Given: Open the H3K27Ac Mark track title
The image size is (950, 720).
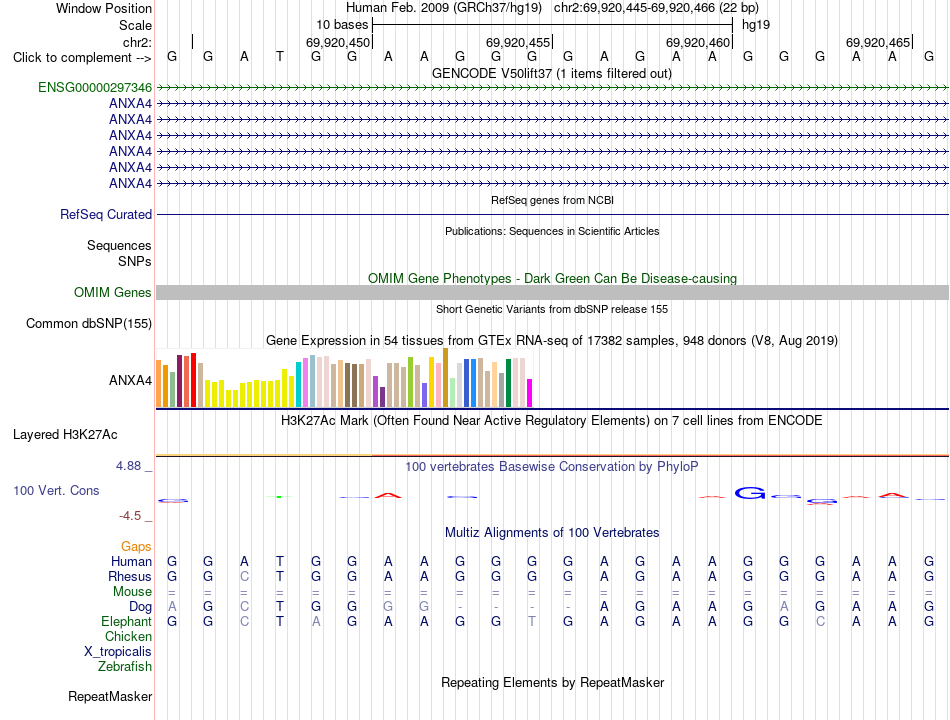Looking at the screenshot, I should point(552,421).
